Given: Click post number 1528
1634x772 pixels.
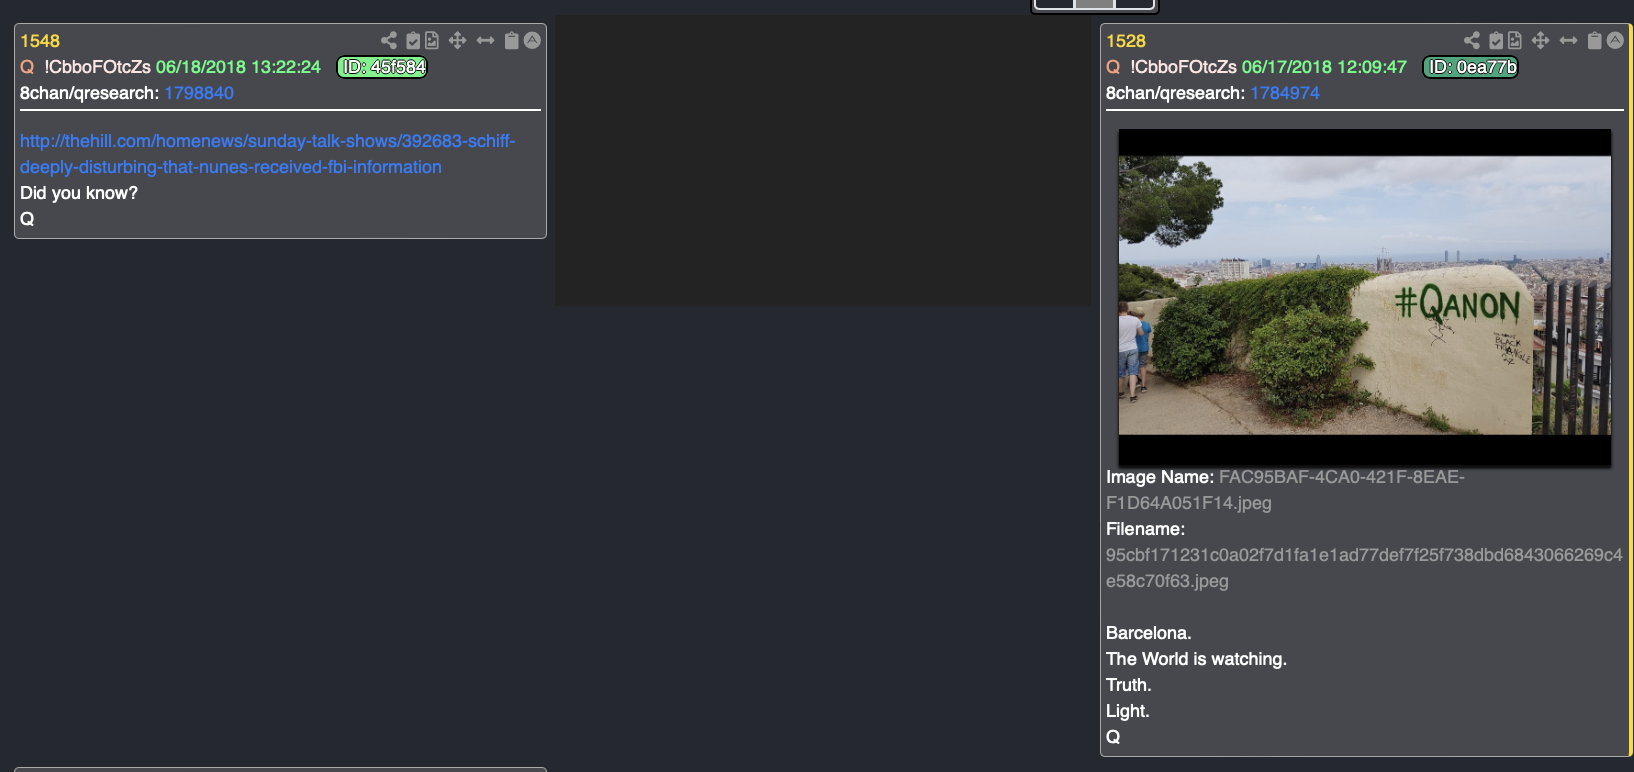Looking at the screenshot, I should pos(1126,41).
